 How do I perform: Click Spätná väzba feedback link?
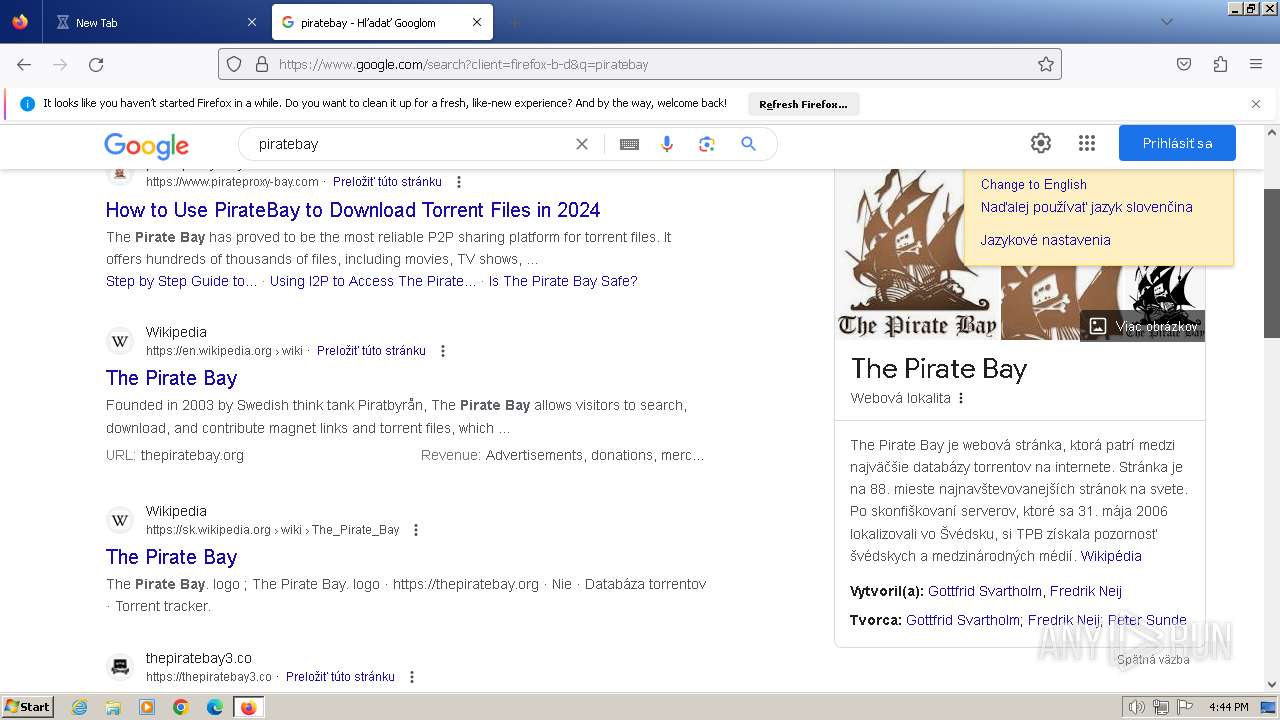pos(1153,660)
